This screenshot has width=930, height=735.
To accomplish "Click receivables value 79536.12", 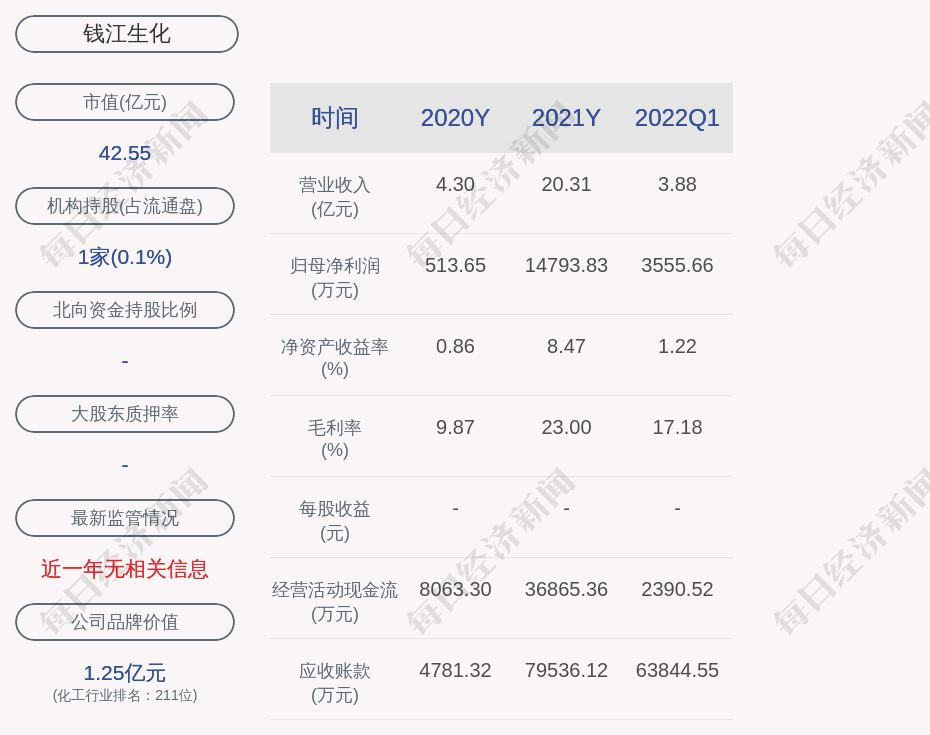I will (566, 670).
